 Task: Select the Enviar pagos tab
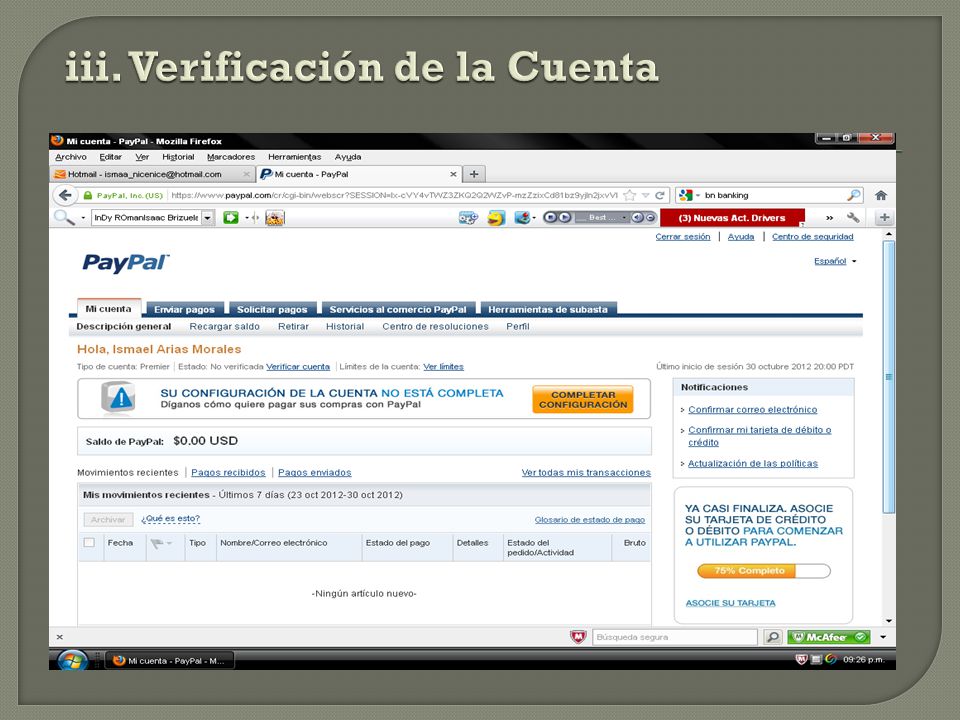pos(184,309)
